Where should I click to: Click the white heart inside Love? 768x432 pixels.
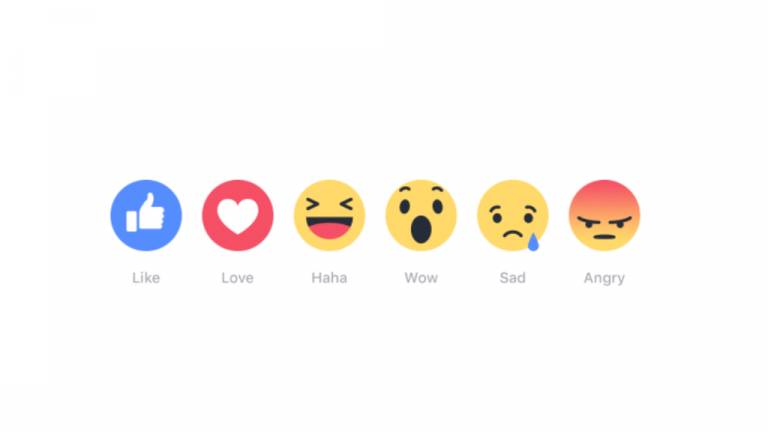tap(238, 216)
